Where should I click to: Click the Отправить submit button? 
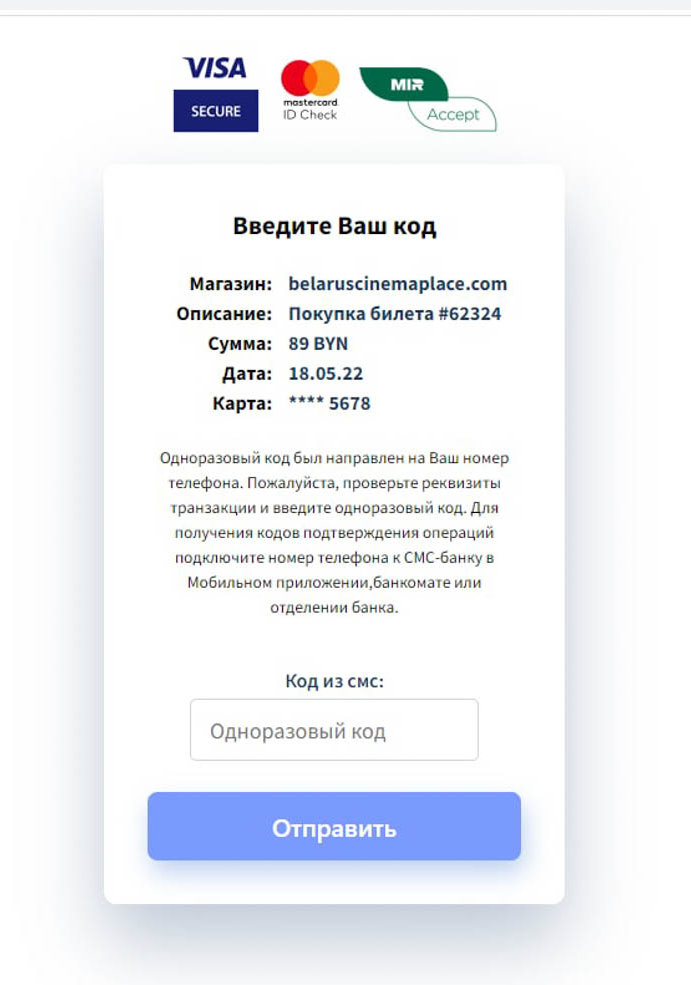point(334,826)
